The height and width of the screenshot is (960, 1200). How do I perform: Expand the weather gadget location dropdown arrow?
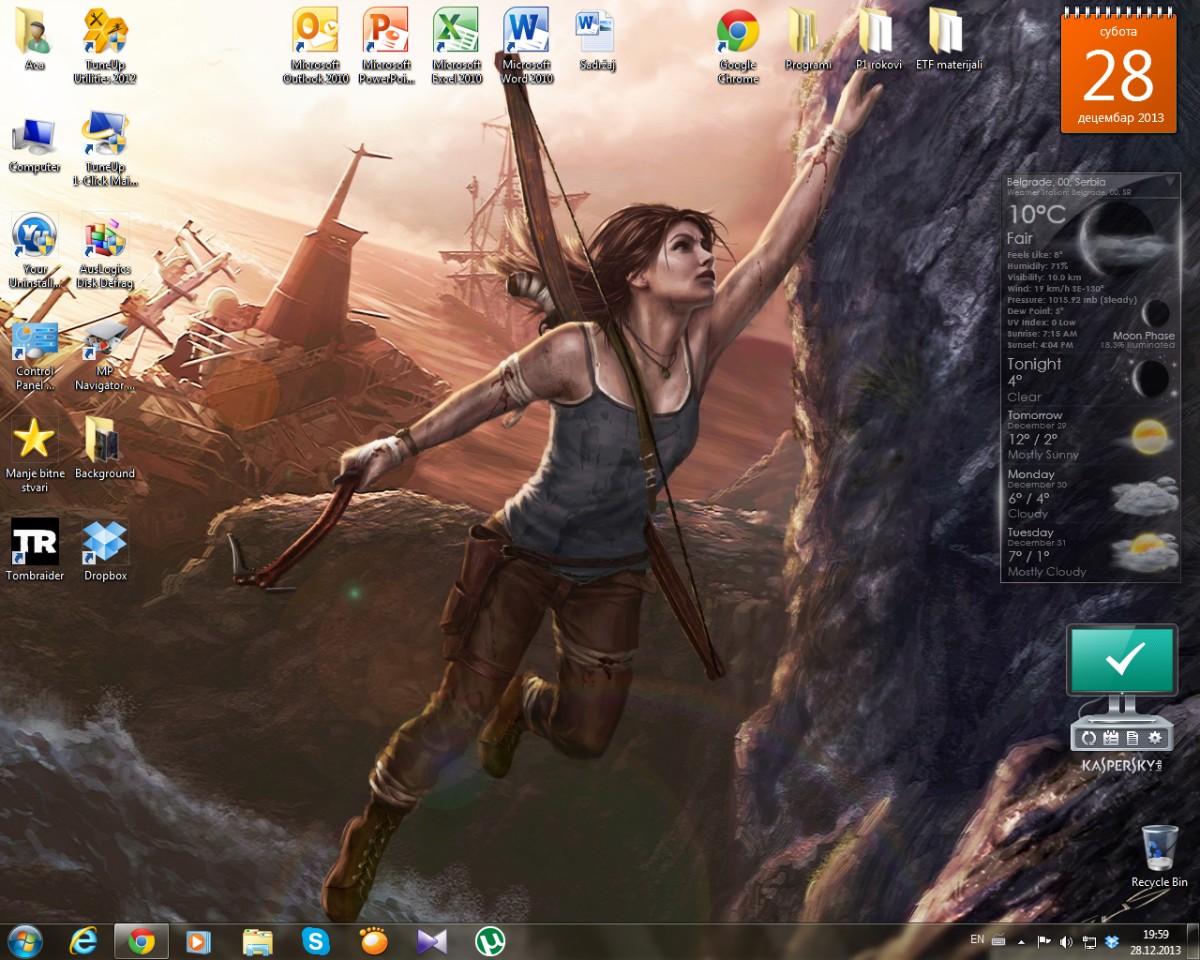pos(1170,182)
